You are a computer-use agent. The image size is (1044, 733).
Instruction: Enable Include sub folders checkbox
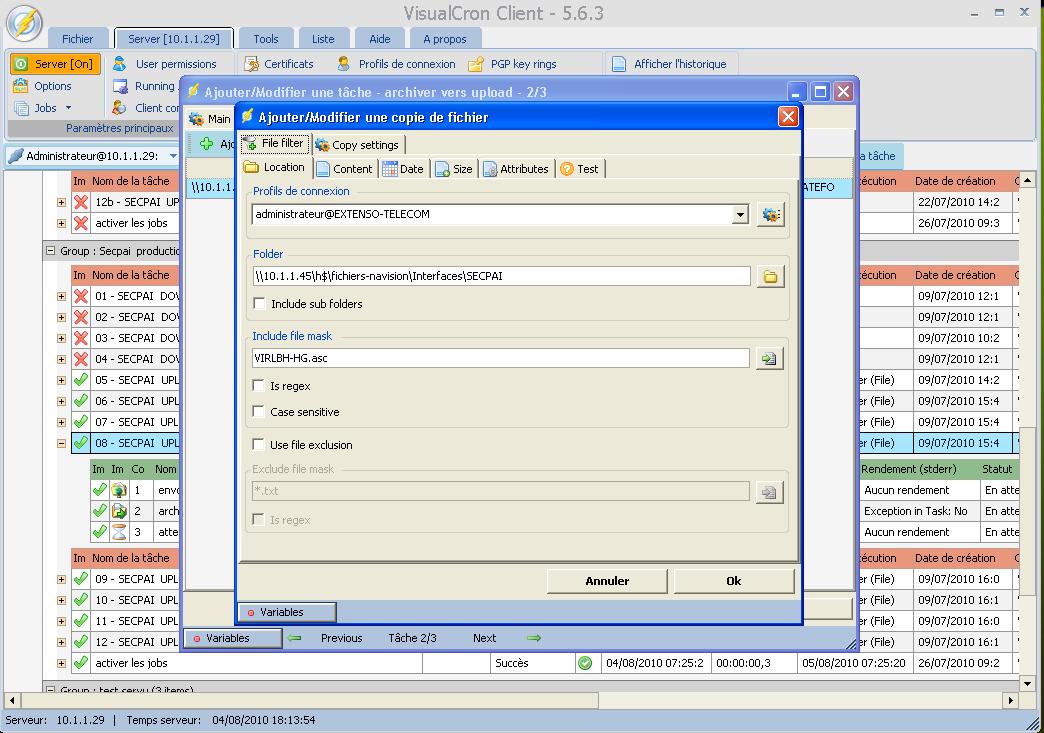coord(260,304)
